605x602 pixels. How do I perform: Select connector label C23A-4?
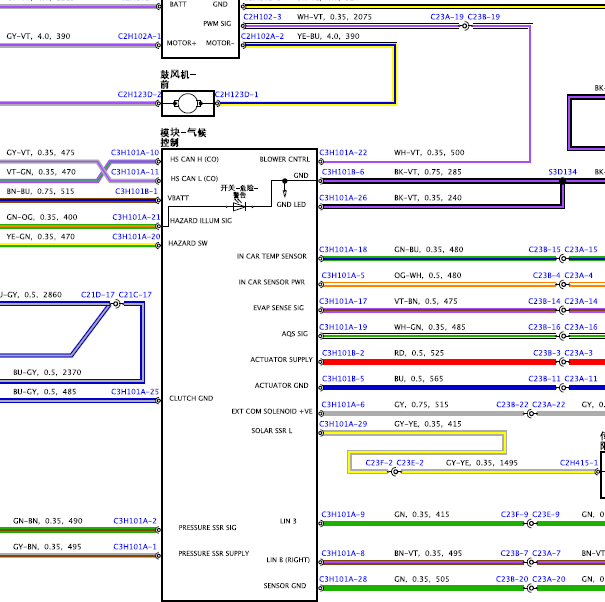578,276
